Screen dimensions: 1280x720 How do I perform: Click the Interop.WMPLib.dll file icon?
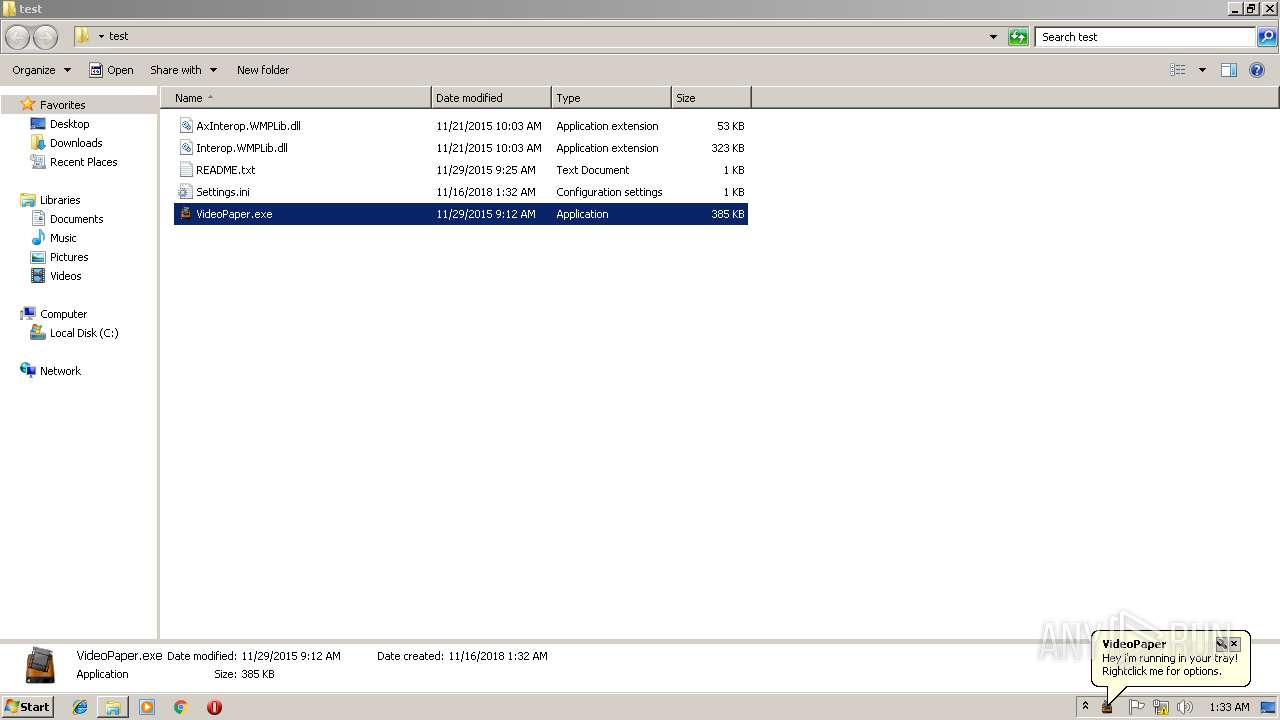(185, 148)
